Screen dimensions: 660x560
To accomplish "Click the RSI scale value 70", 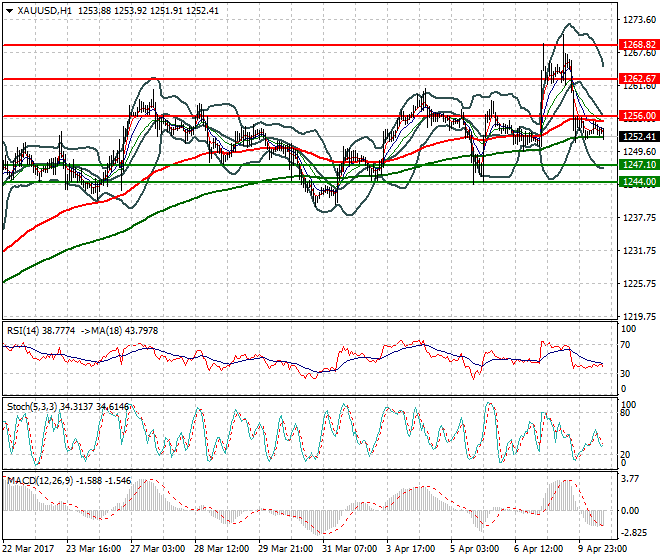I will [625, 345].
